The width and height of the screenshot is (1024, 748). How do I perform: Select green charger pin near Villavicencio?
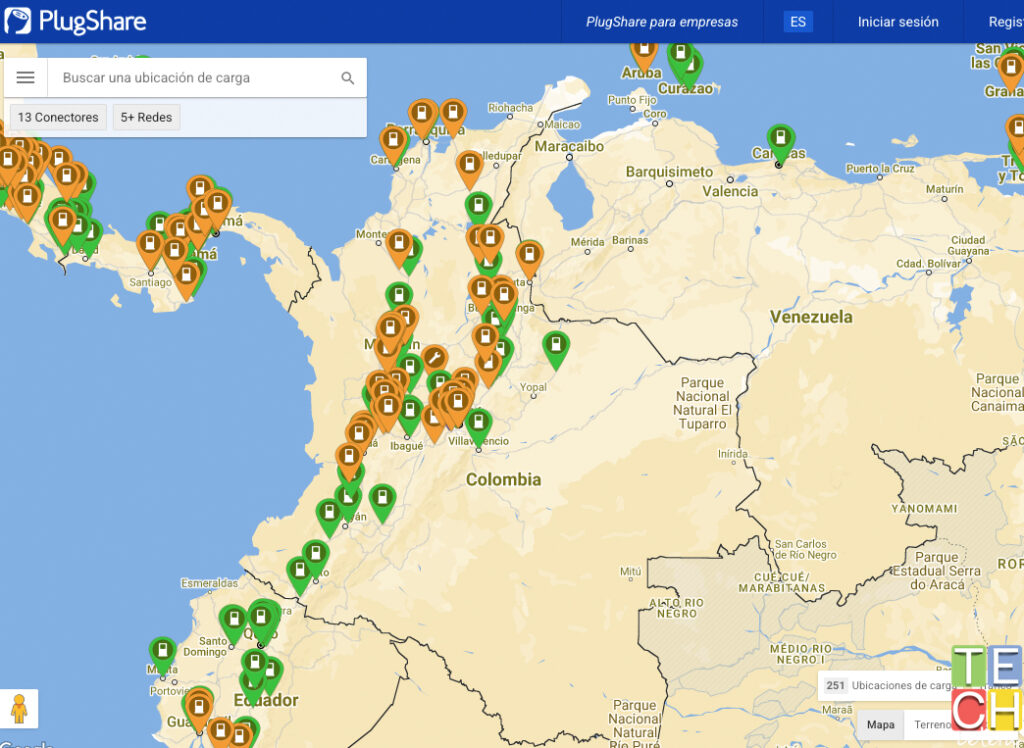[x=479, y=423]
